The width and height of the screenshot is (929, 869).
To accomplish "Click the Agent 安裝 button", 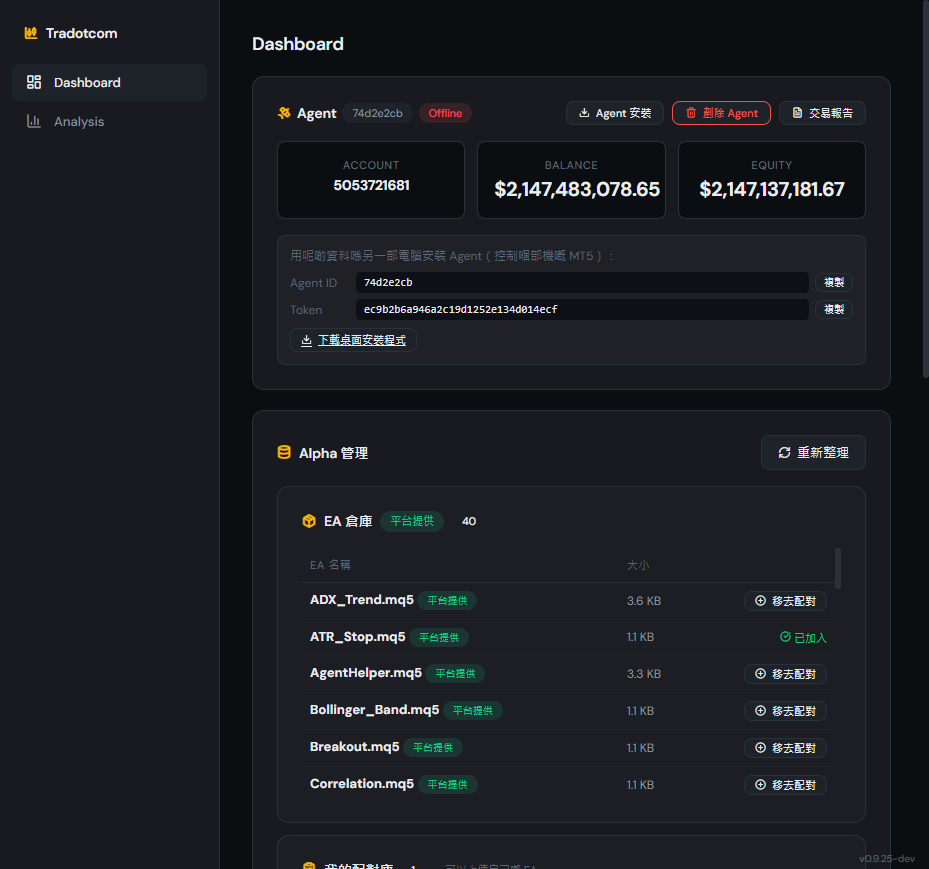I will 614,113.
